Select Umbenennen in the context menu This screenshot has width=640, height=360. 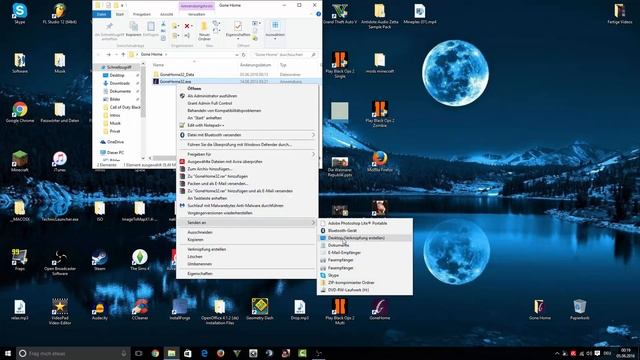point(248,264)
